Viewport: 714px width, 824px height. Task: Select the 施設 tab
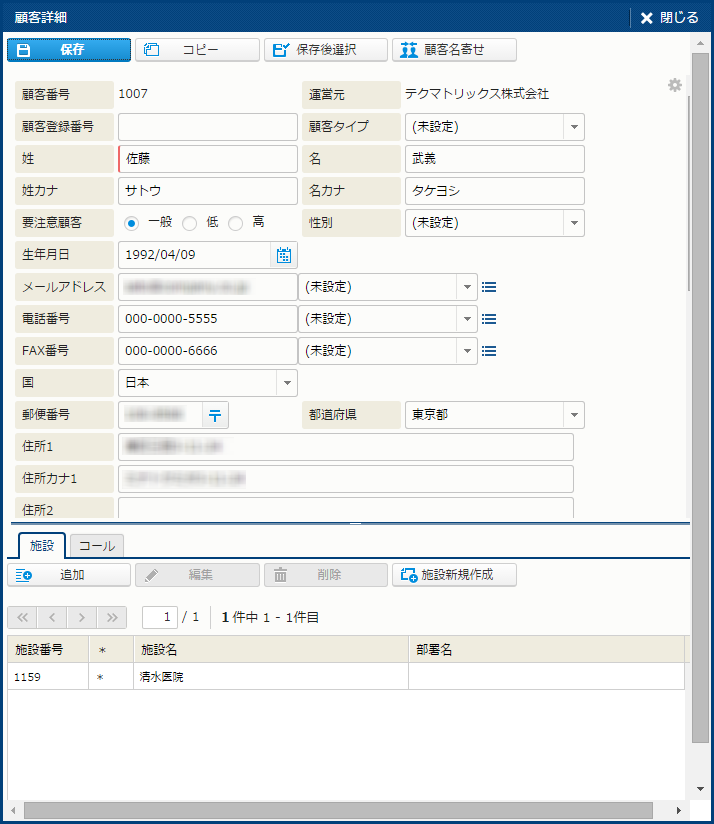pos(42,546)
